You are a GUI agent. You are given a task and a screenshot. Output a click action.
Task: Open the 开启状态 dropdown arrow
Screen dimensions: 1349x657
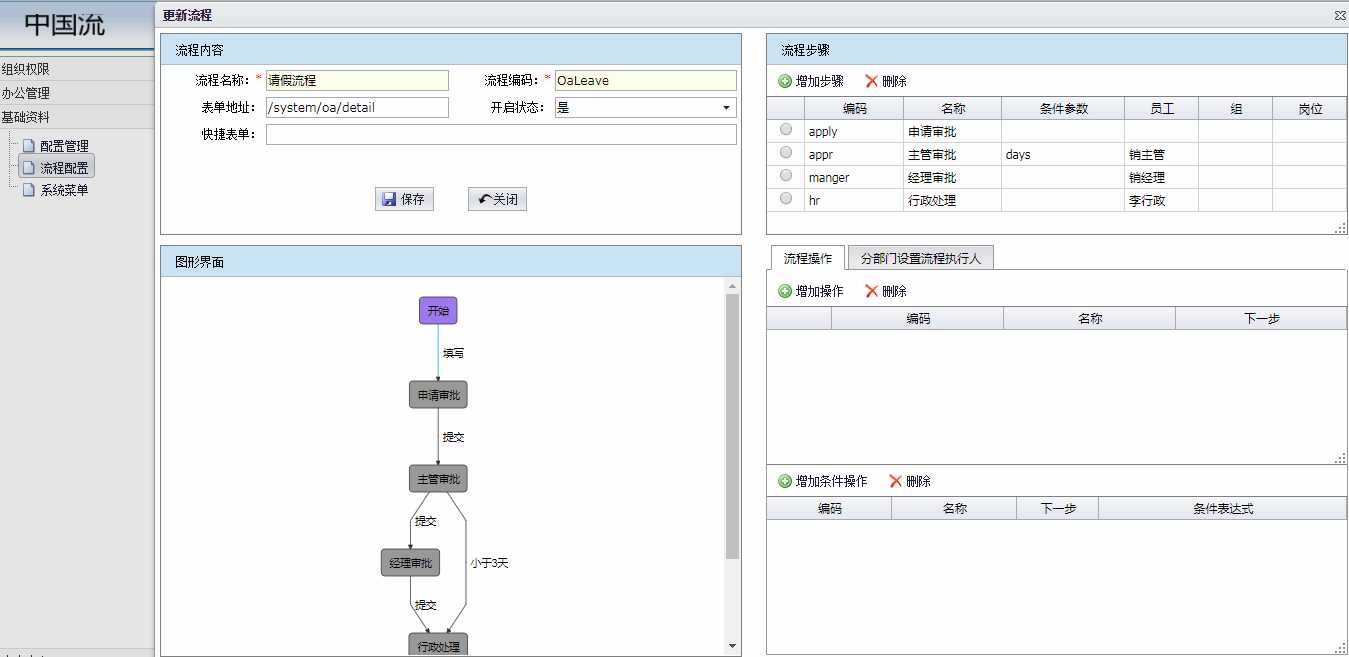click(726, 108)
